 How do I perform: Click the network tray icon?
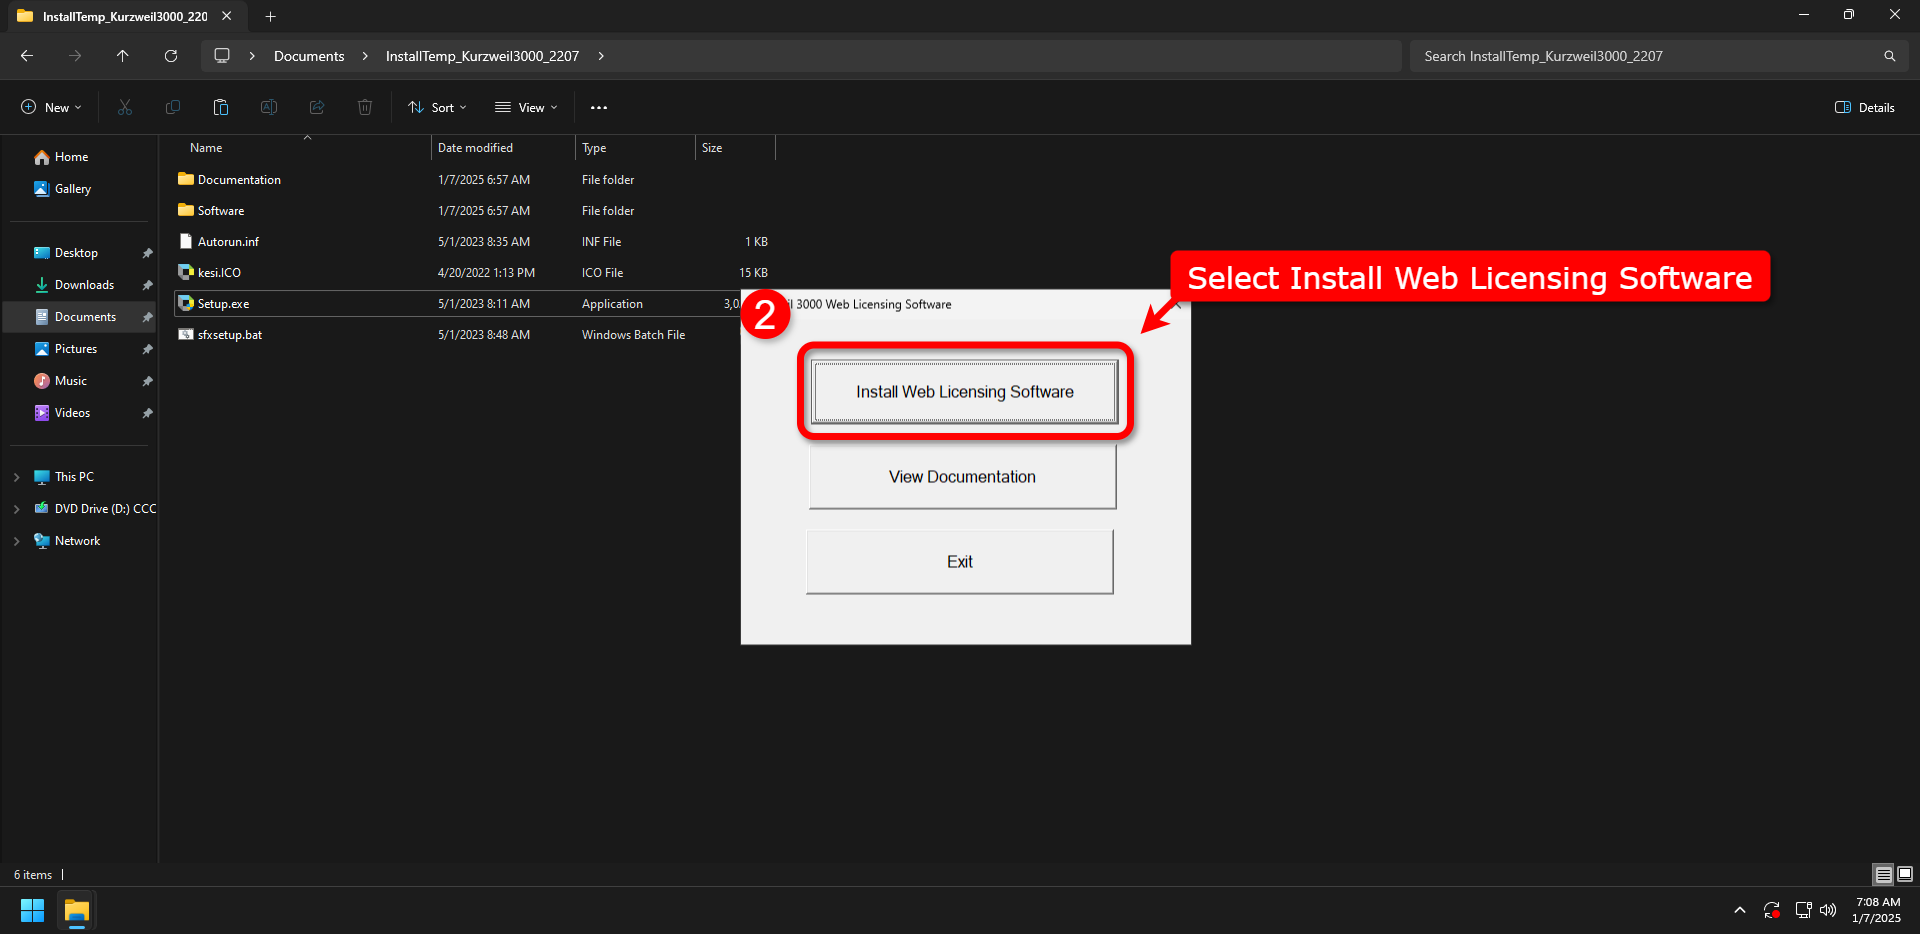[1803, 910]
